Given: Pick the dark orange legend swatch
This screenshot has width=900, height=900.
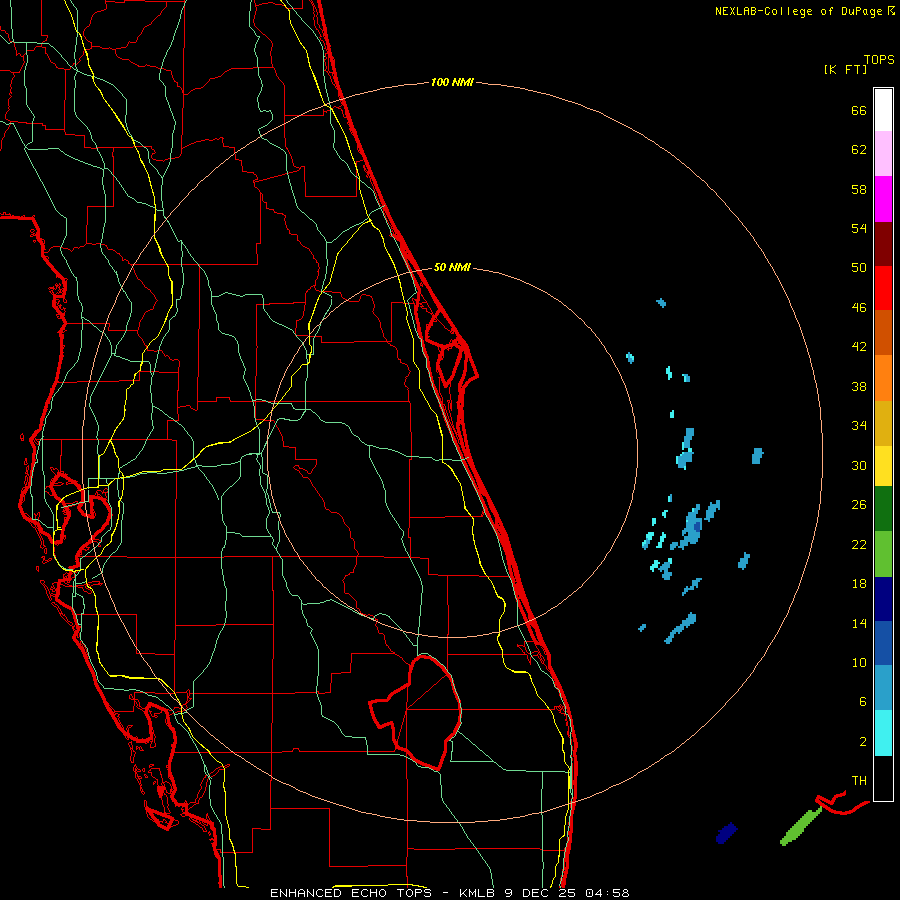Looking at the screenshot, I should (883, 332).
